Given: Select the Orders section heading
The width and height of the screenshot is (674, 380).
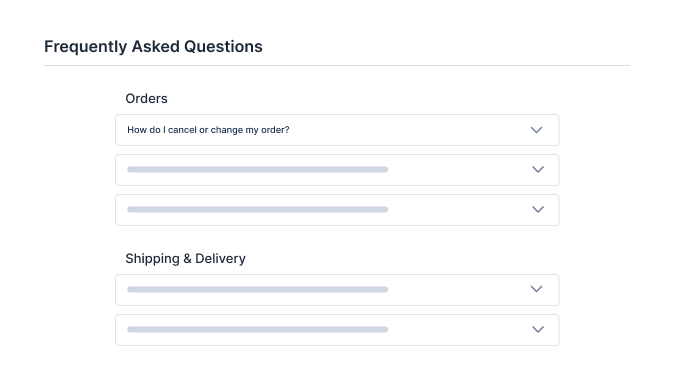Looking at the screenshot, I should (x=147, y=98).
